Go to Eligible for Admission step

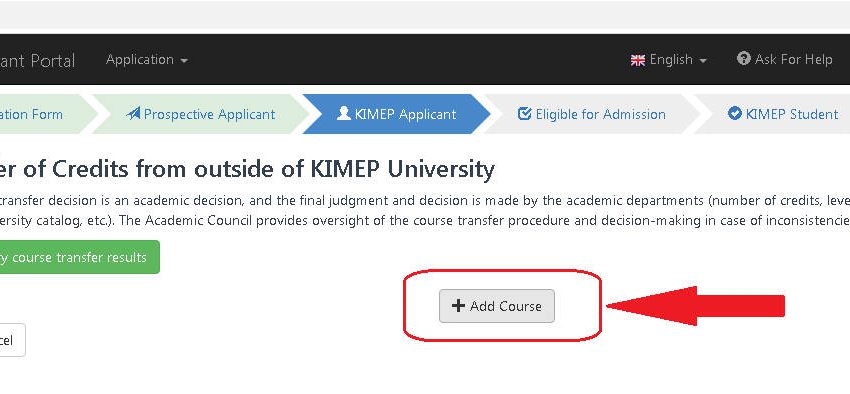pos(591,114)
